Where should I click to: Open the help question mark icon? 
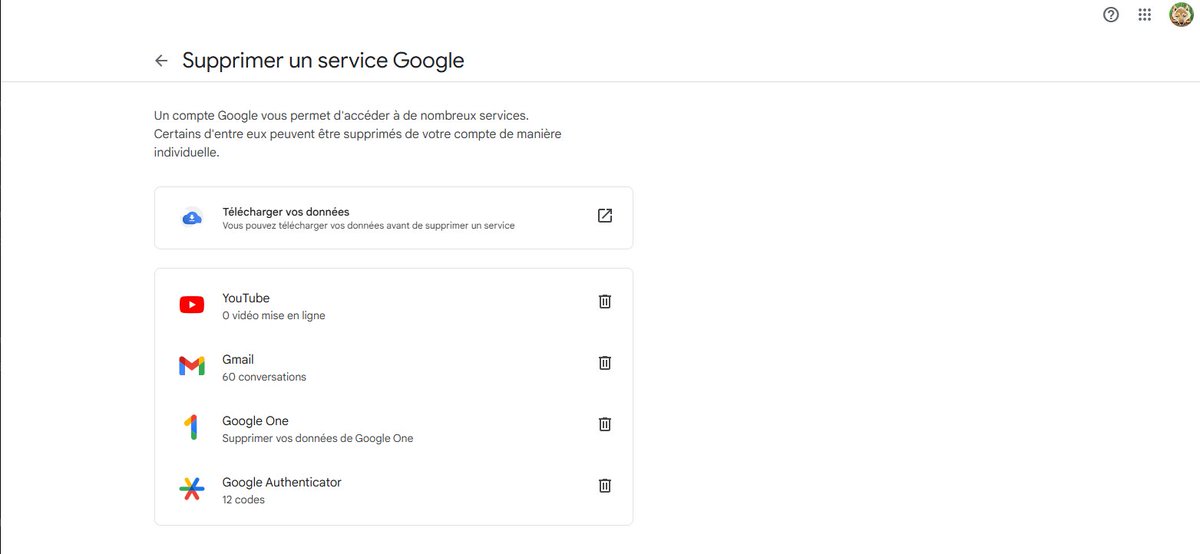pyautogui.click(x=1111, y=15)
